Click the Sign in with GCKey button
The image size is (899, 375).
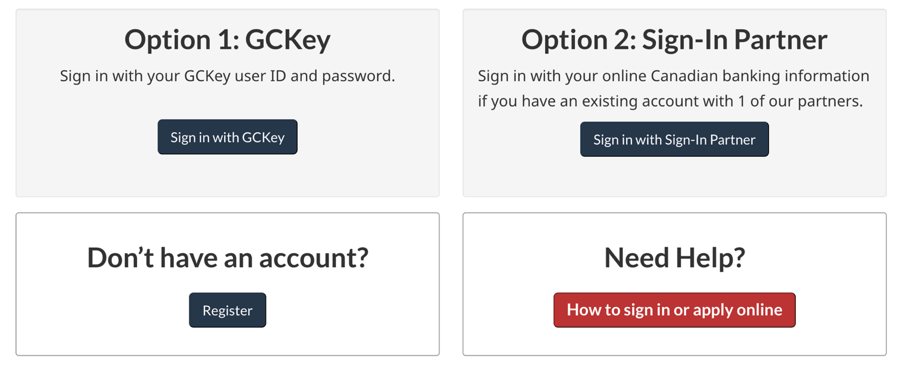(228, 137)
